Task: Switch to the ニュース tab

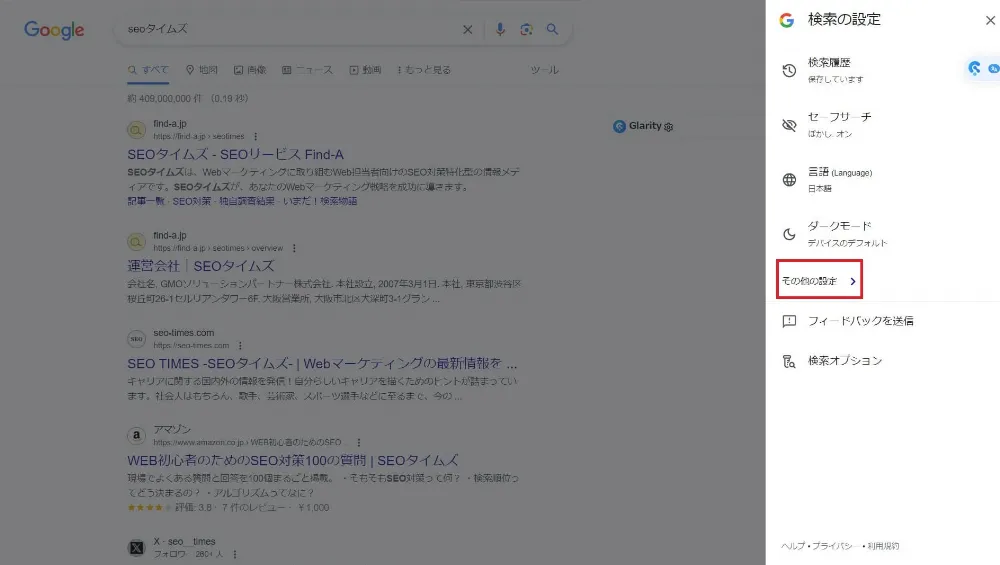Action: click(x=307, y=70)
